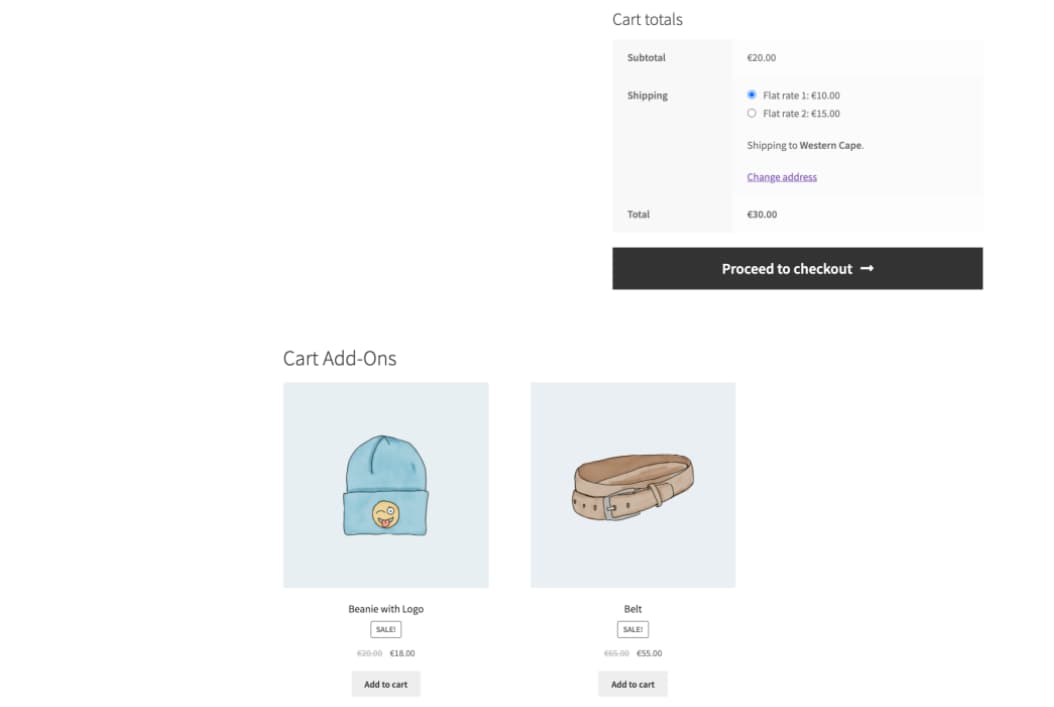Click the Belt product title

pos(632,609)
